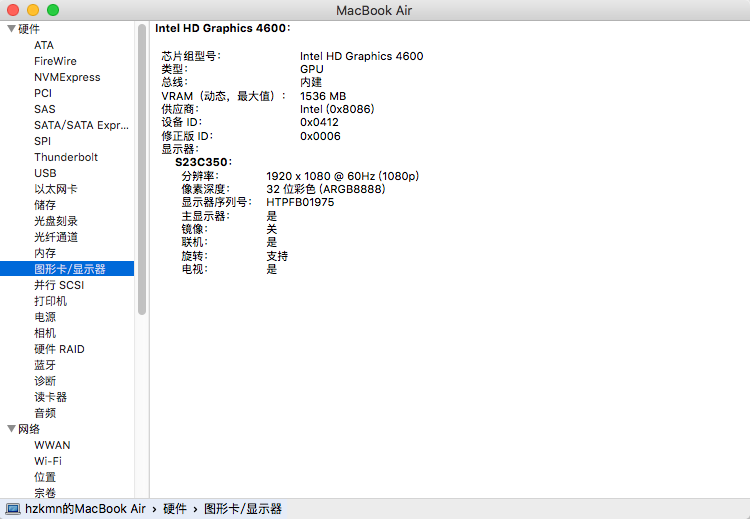The image size is (750, 519).
Task: Click hzkmn的MacBook Air in path bar
Action: coord(85,508)
